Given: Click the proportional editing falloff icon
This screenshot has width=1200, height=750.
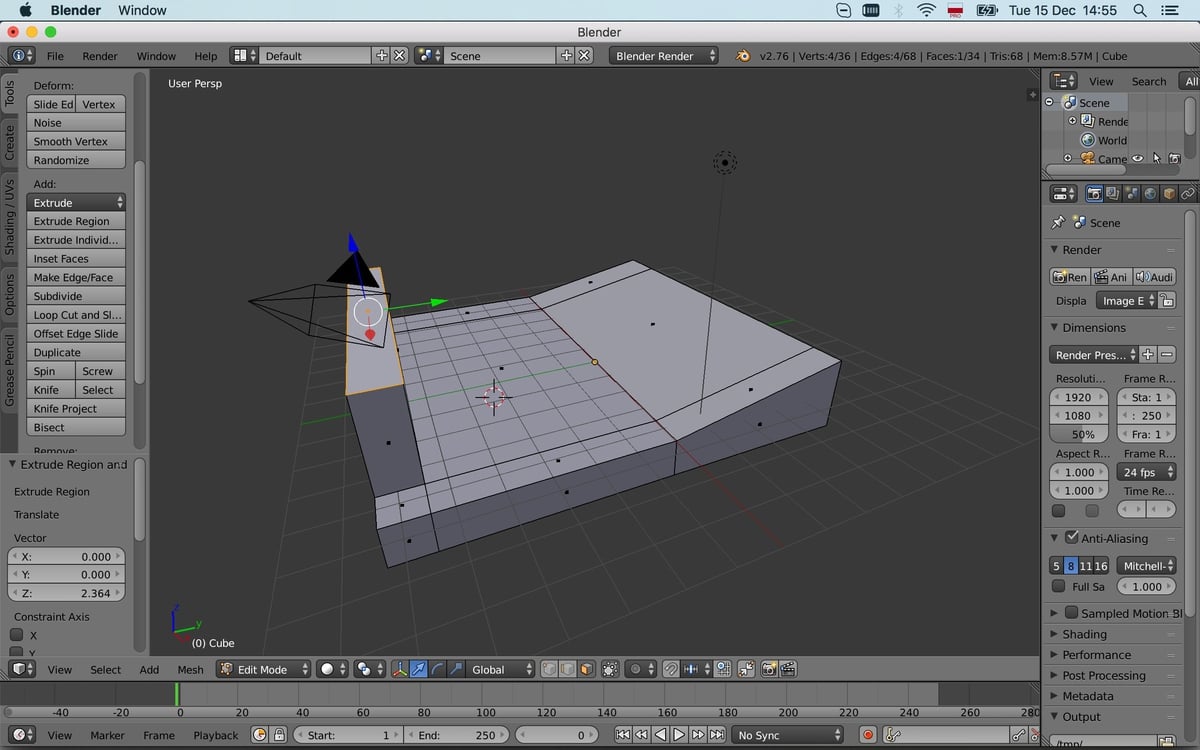Looking at the screenshot, I should (x=637, y=669).
